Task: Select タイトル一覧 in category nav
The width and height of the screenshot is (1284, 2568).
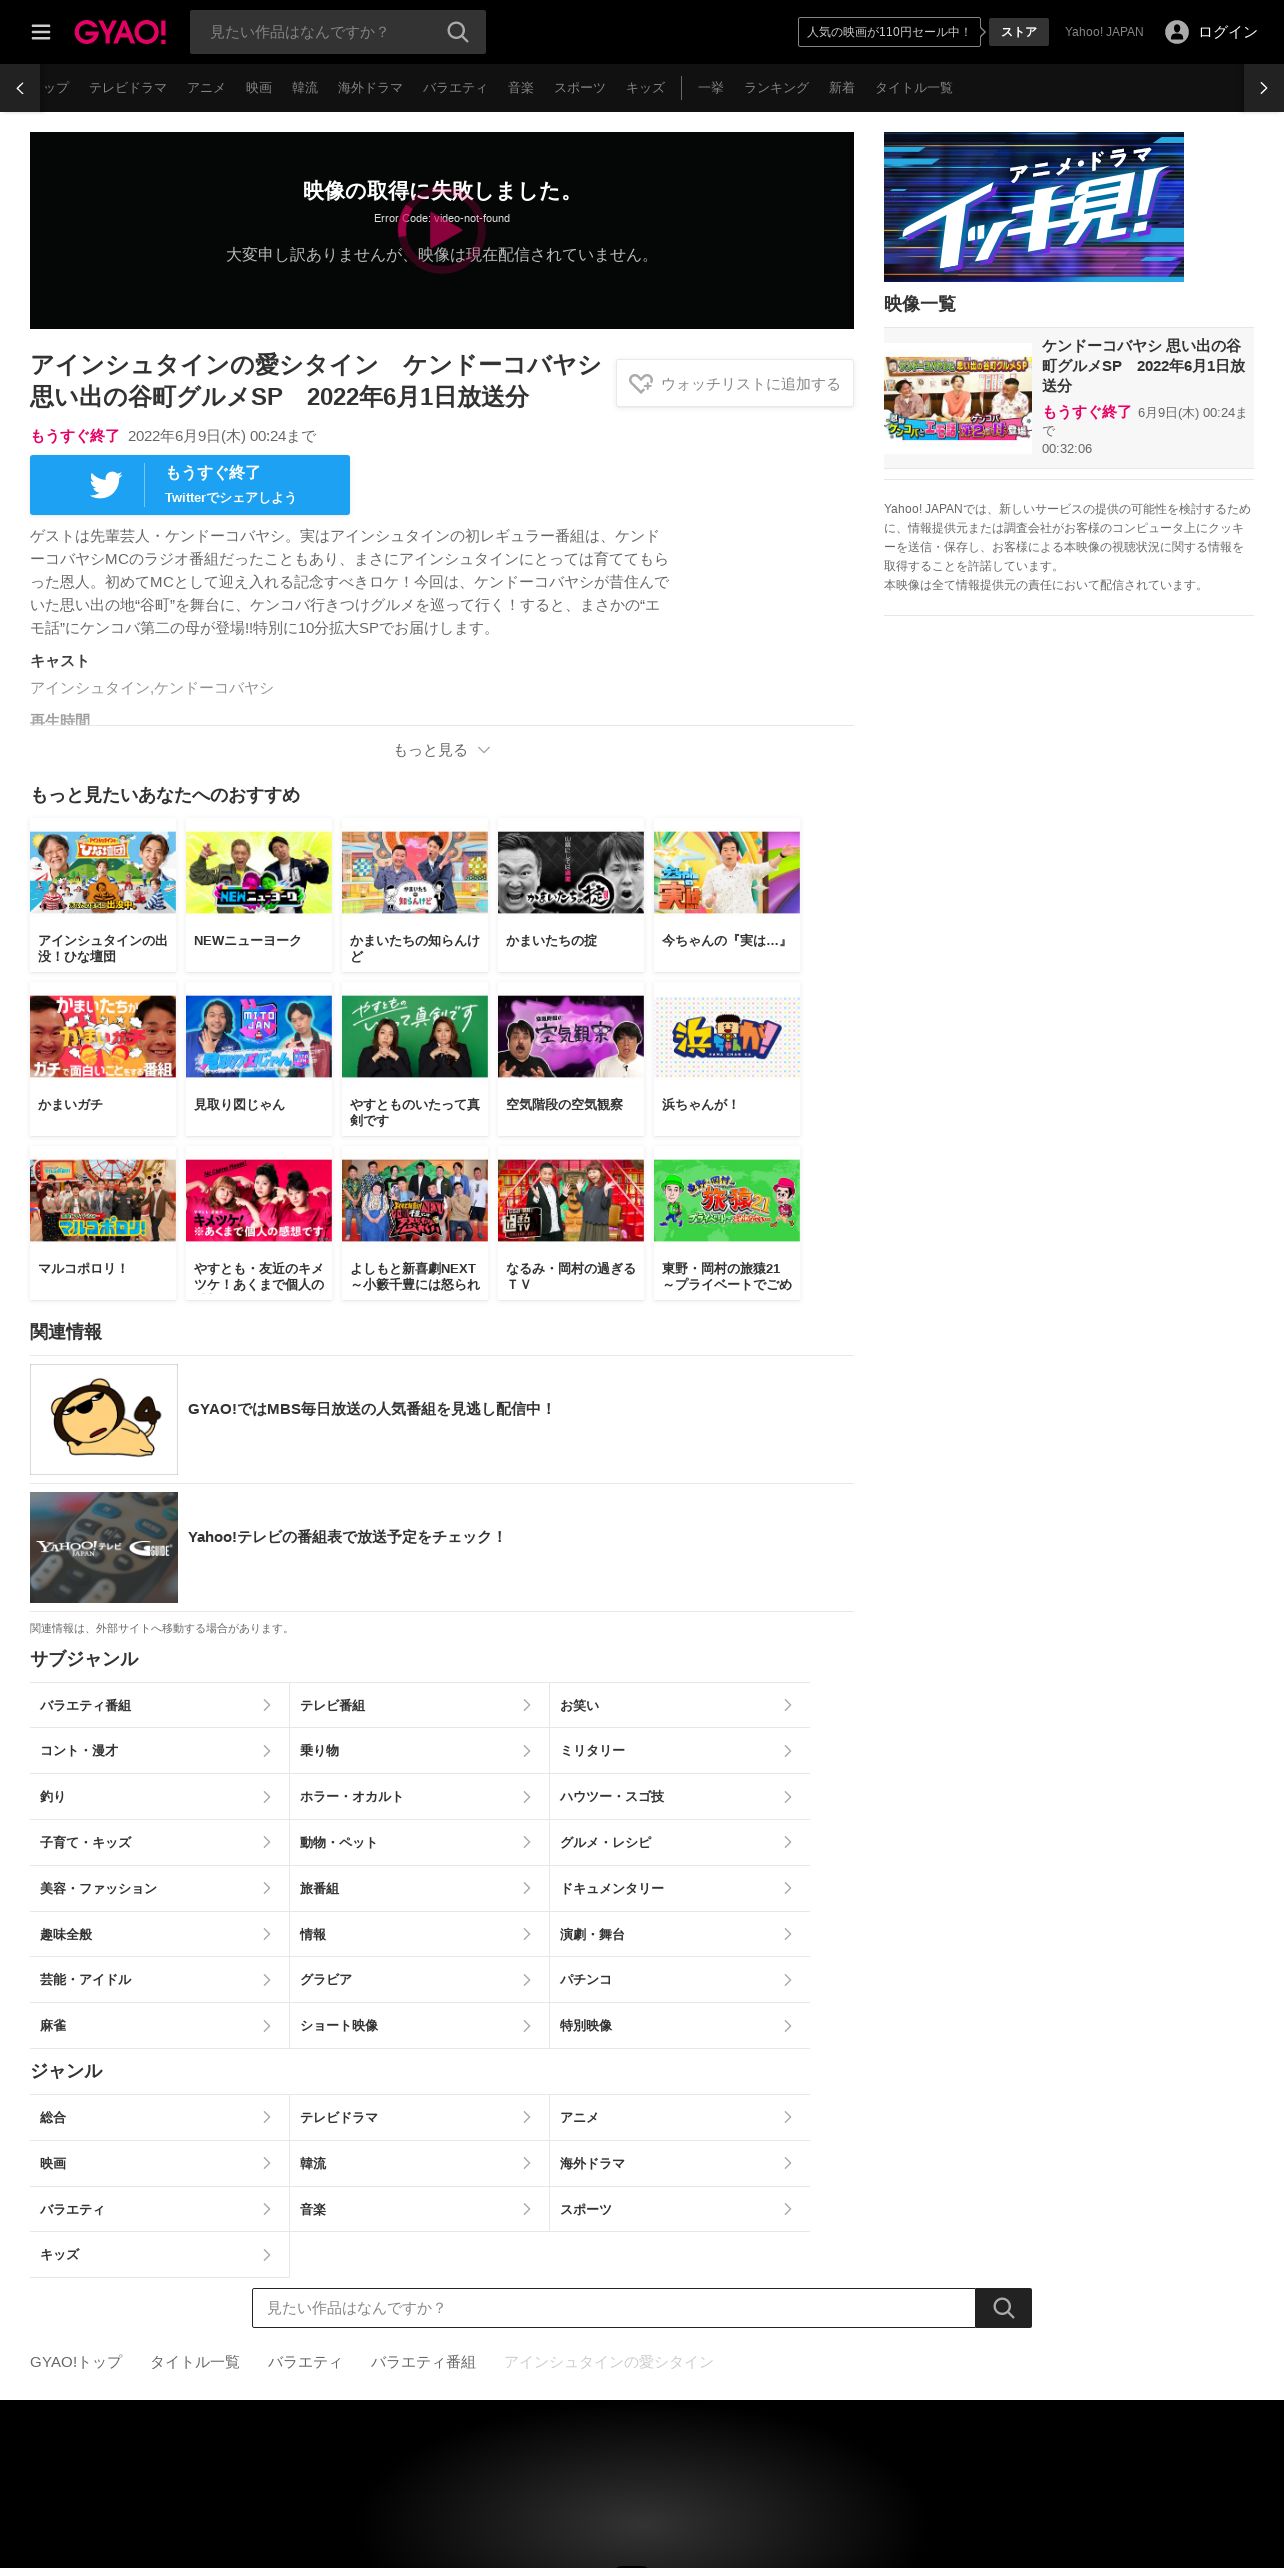Action: [913, 88]
